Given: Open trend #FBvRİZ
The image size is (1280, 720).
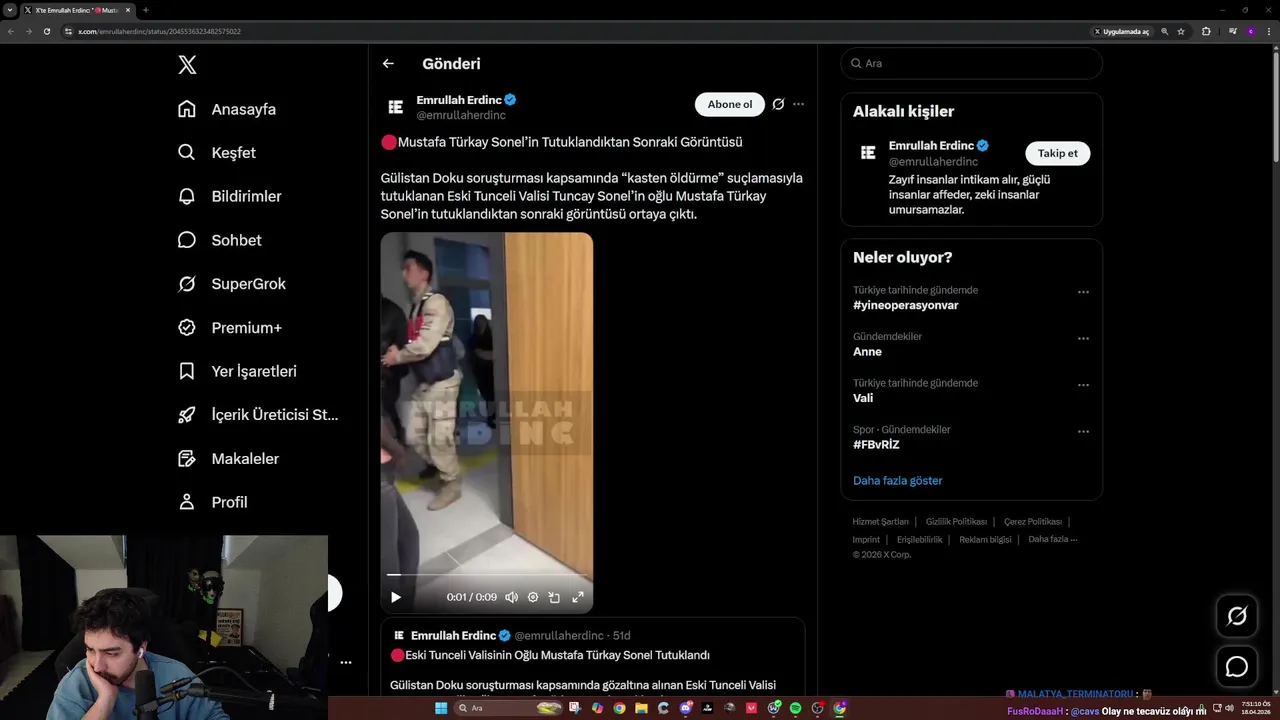Looking at the screenshot, I should [x=876, y=445].
